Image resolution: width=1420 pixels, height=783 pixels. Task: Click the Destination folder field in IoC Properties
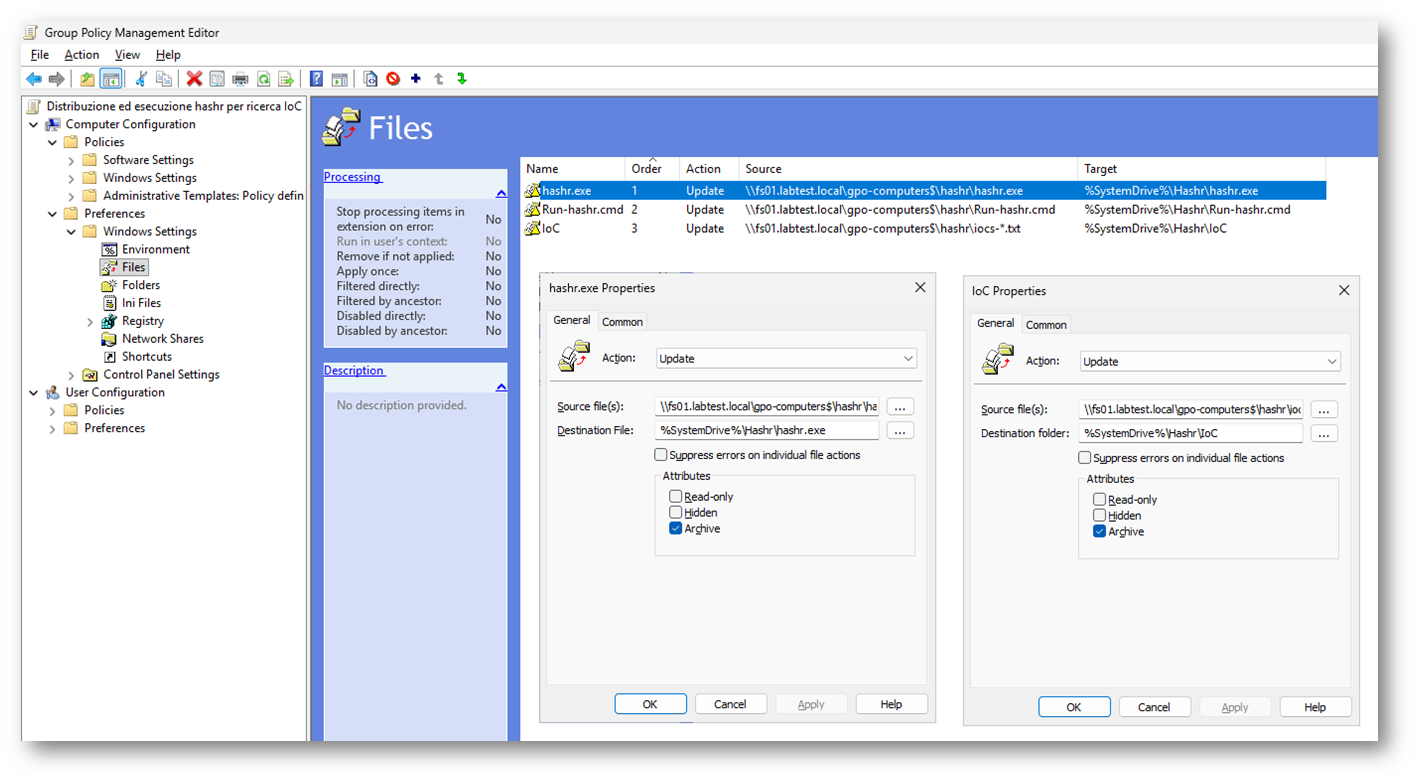click(1190, 434)
